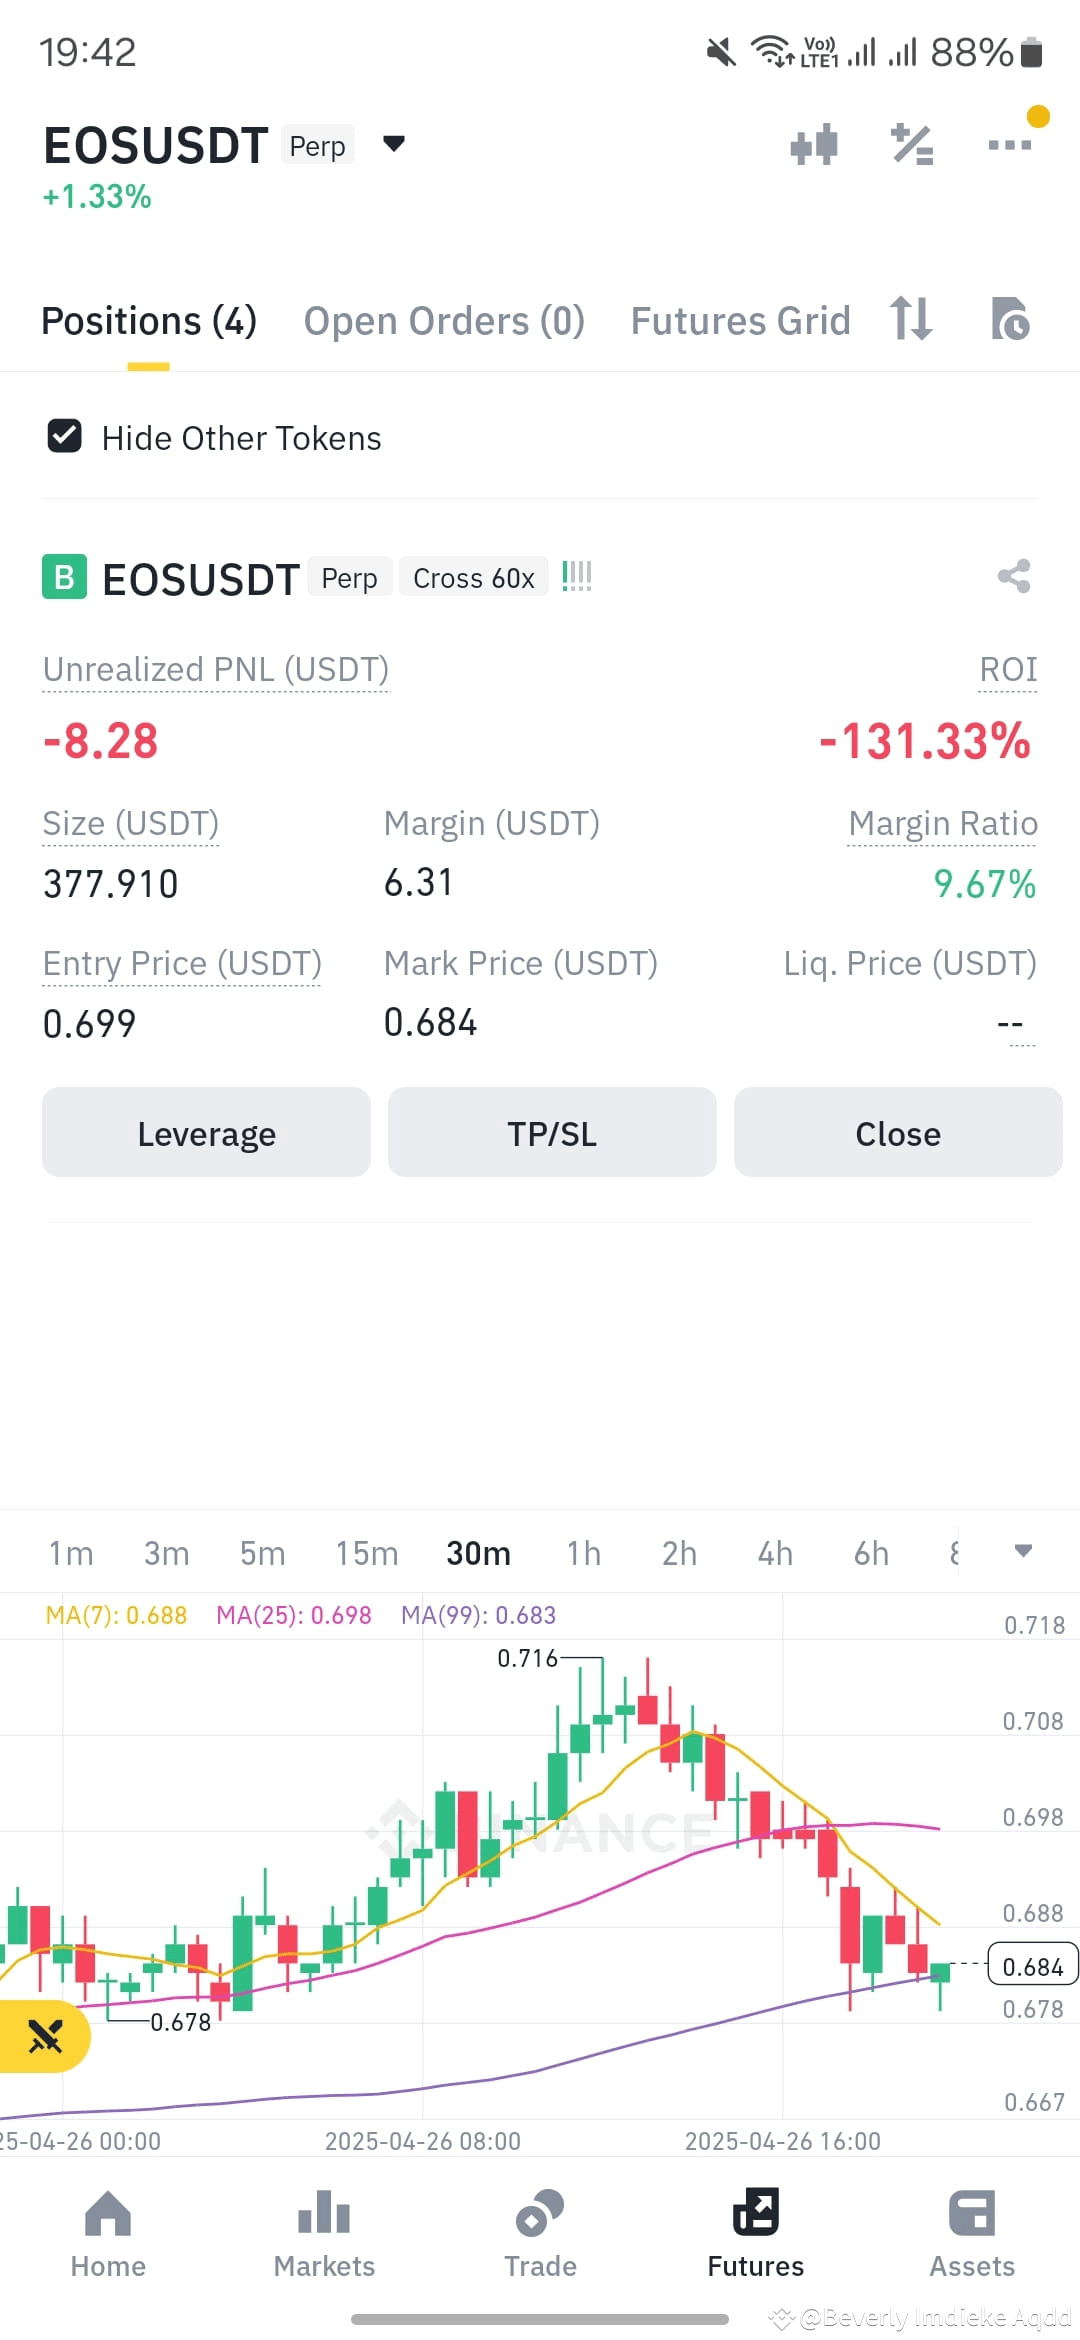
Task: Open the Cross 60x margin mode selector
Action: [474, 578]
